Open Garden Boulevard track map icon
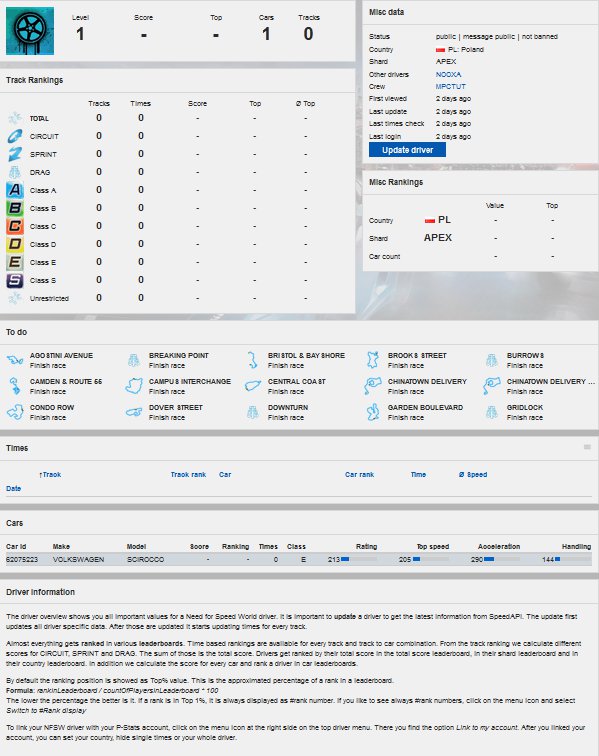Image resolution: width=599 pixels, height=756 pixels. (x=372, y=412)
